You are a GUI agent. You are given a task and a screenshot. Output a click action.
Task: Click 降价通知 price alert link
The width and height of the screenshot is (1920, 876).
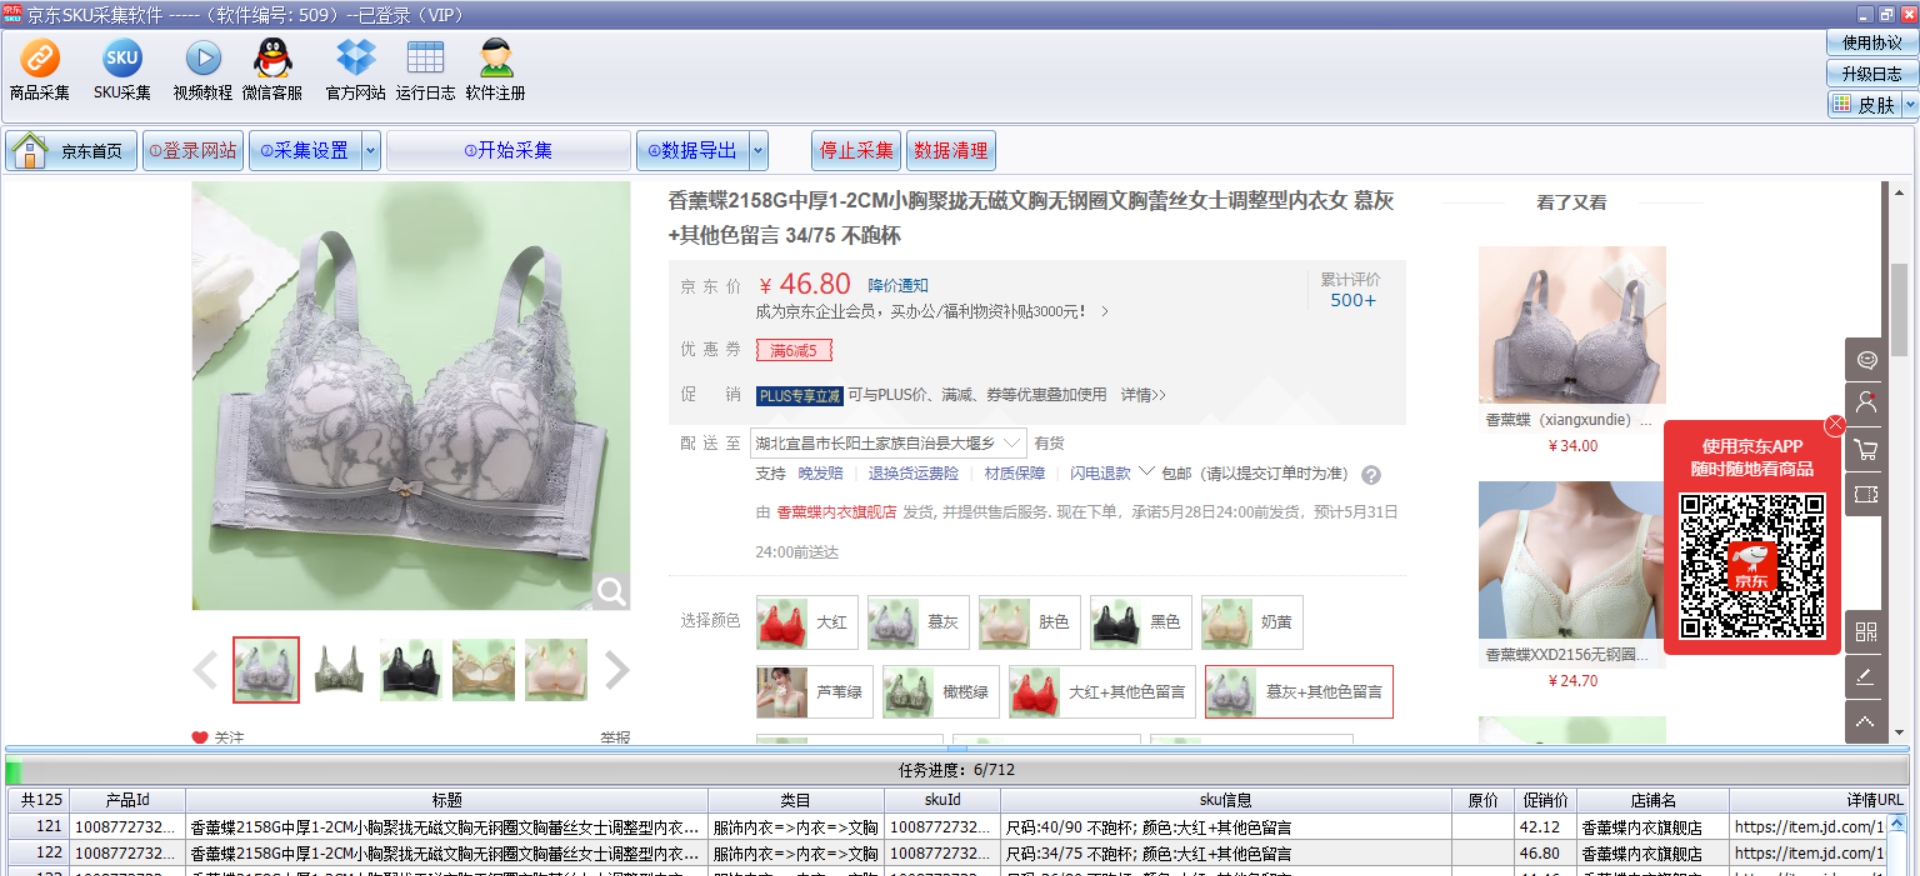pyautogui.click(x=898, y=286)
